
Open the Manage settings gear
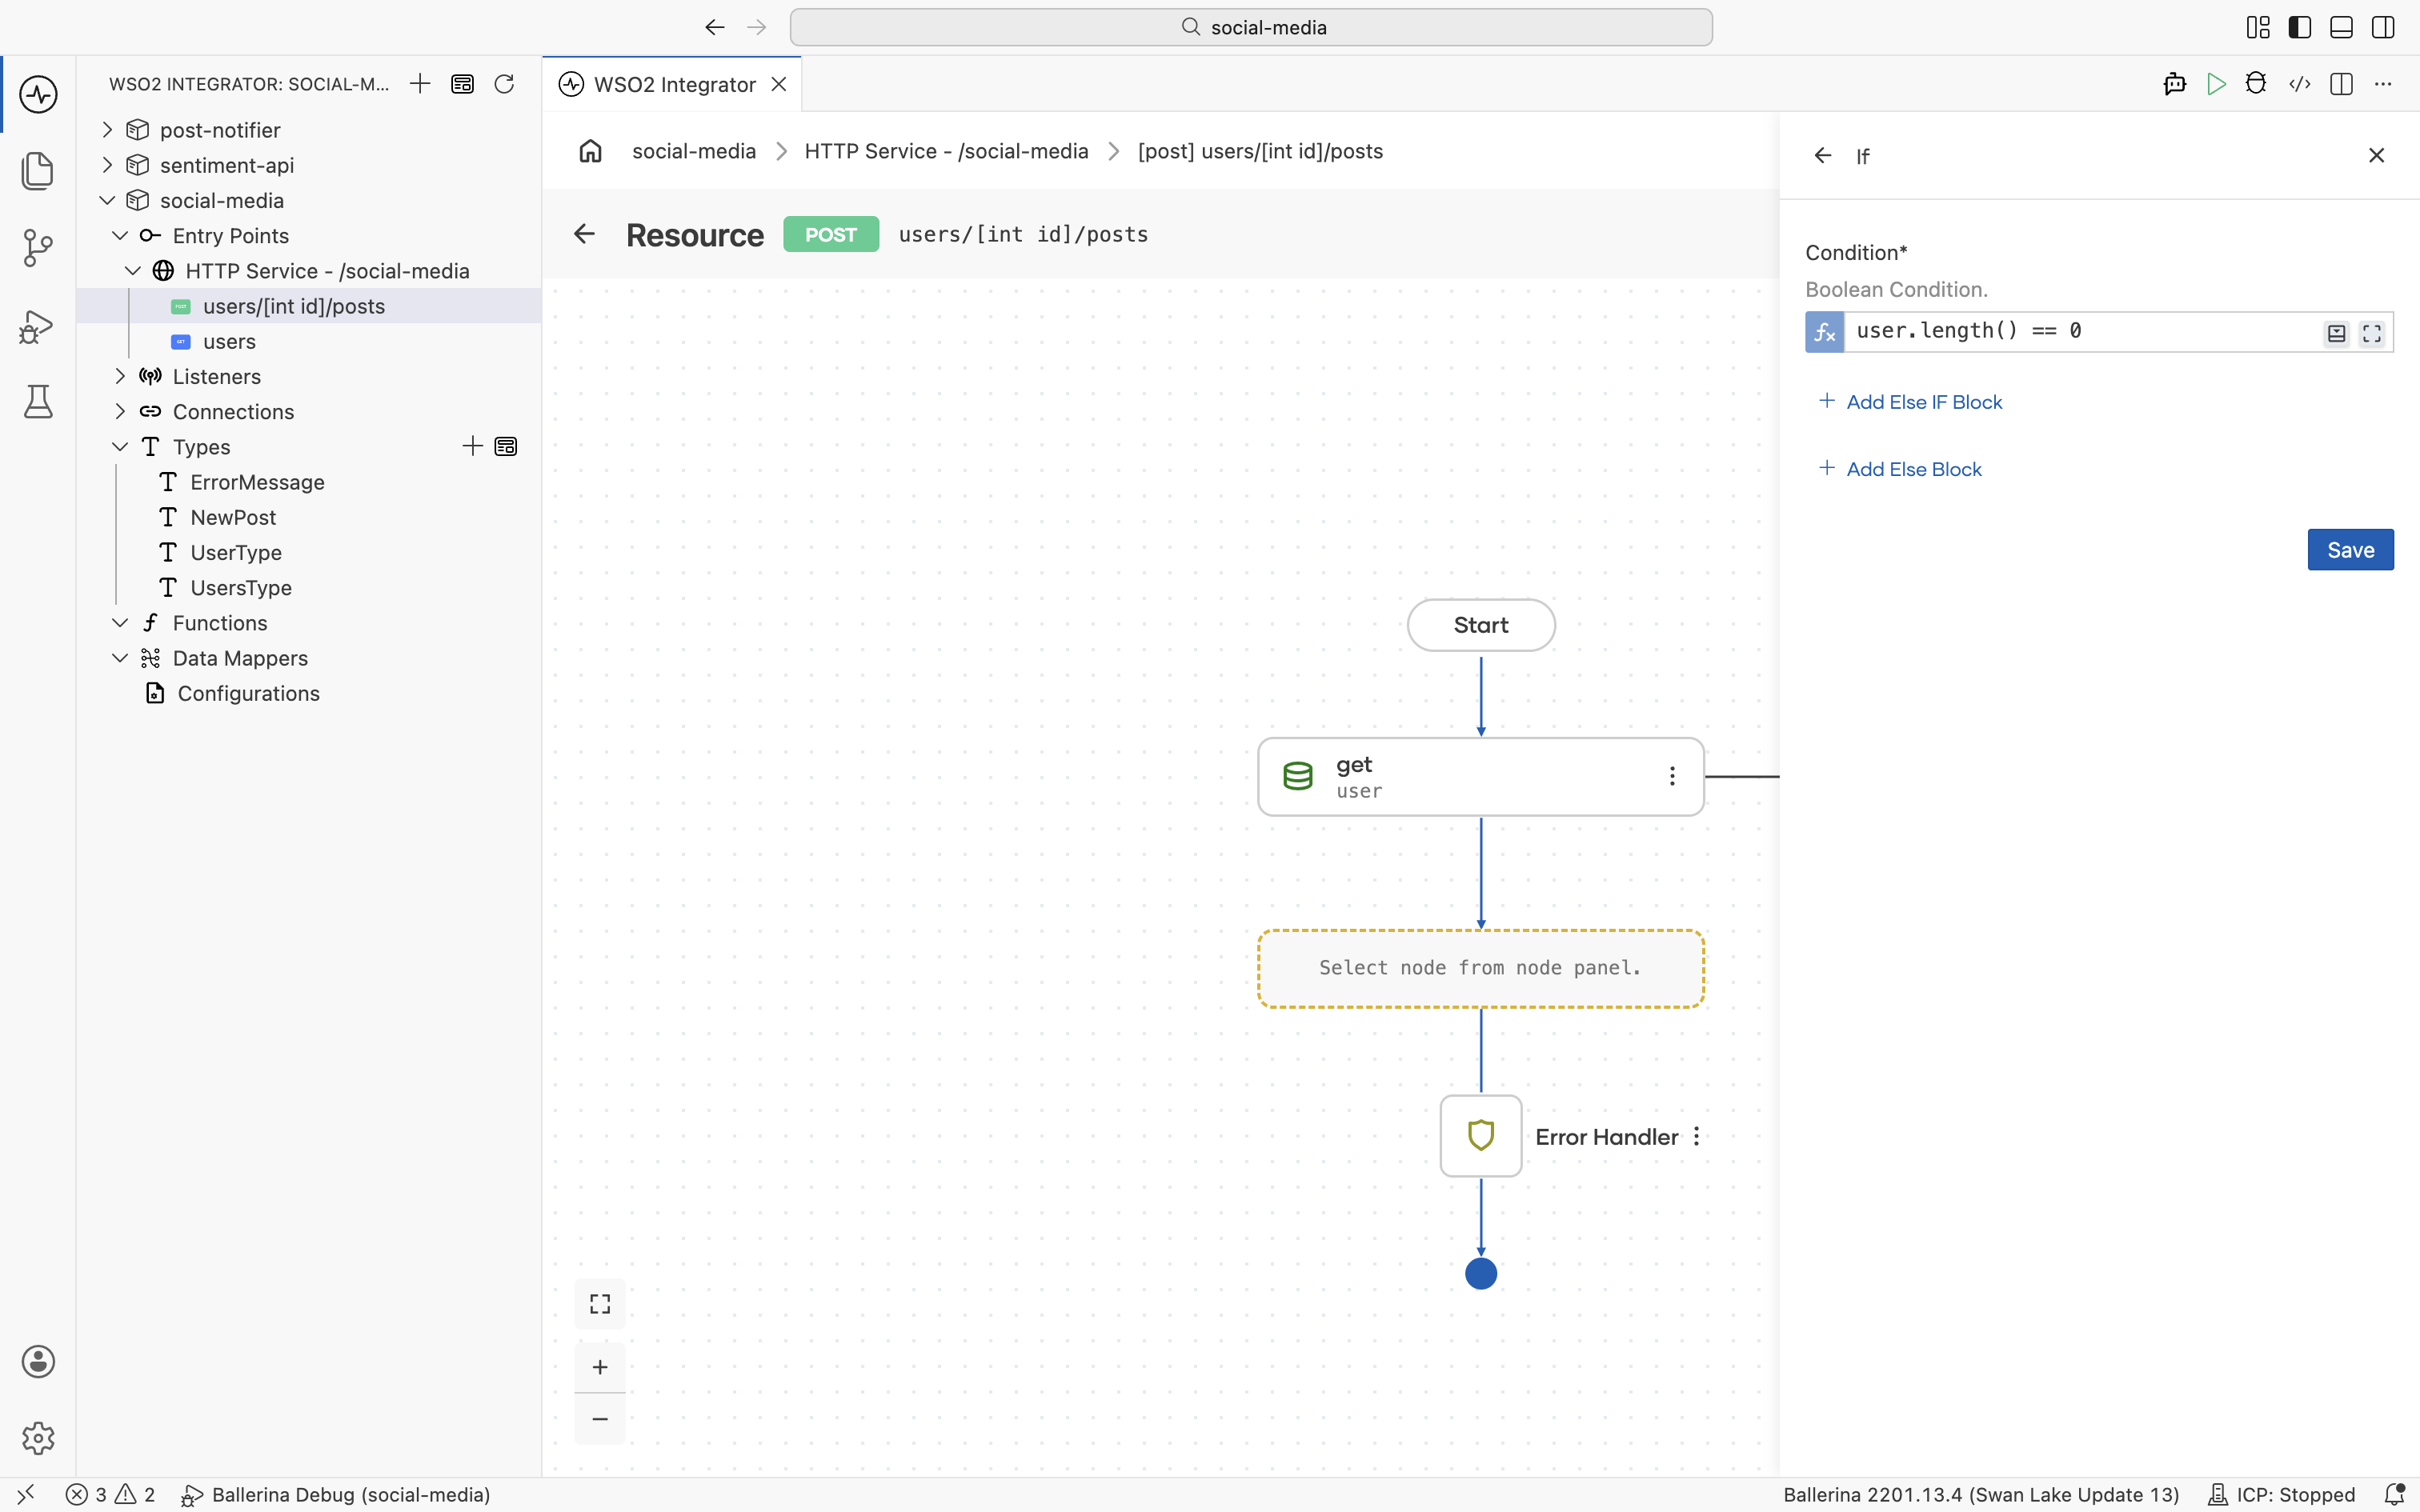[x=38, y=1438]
